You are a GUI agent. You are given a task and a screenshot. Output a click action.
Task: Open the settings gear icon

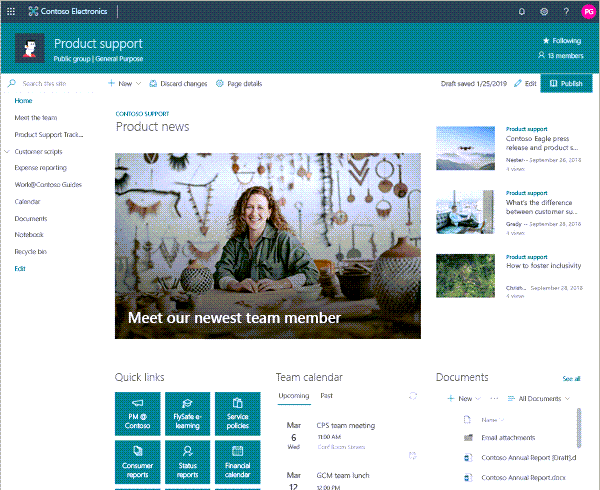(x=543, y=12)
